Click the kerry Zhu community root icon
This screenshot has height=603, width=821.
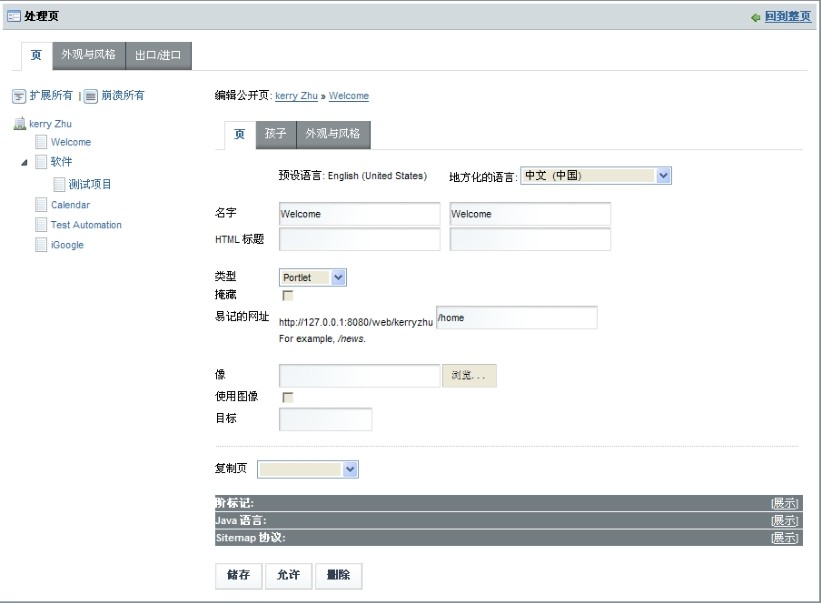18,124
